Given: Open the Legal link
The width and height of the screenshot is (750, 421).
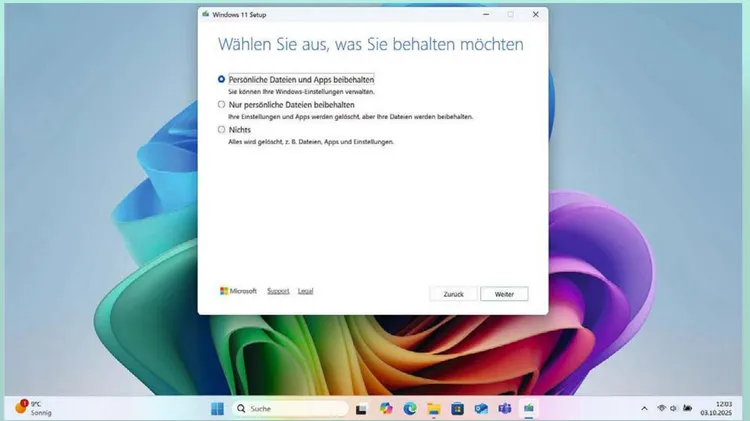Looking at the screenshot, I should (306, 291).
